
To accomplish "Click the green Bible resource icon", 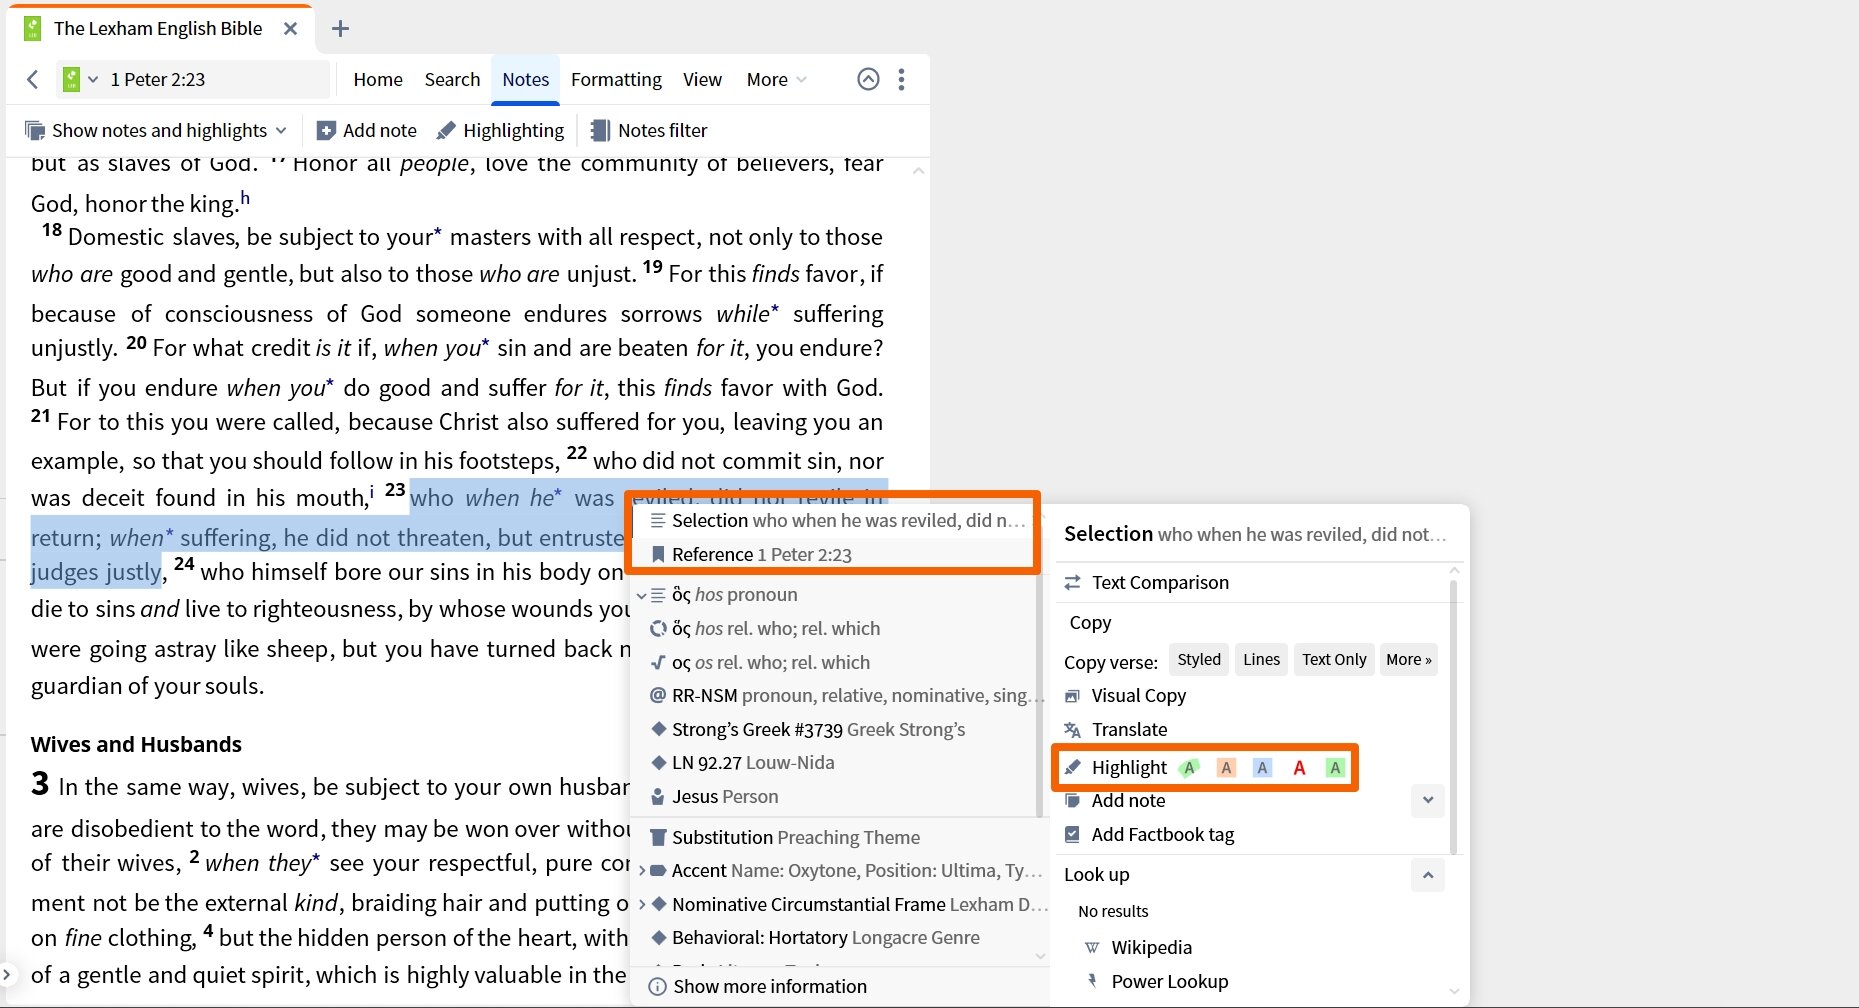I will pos(71,79).
